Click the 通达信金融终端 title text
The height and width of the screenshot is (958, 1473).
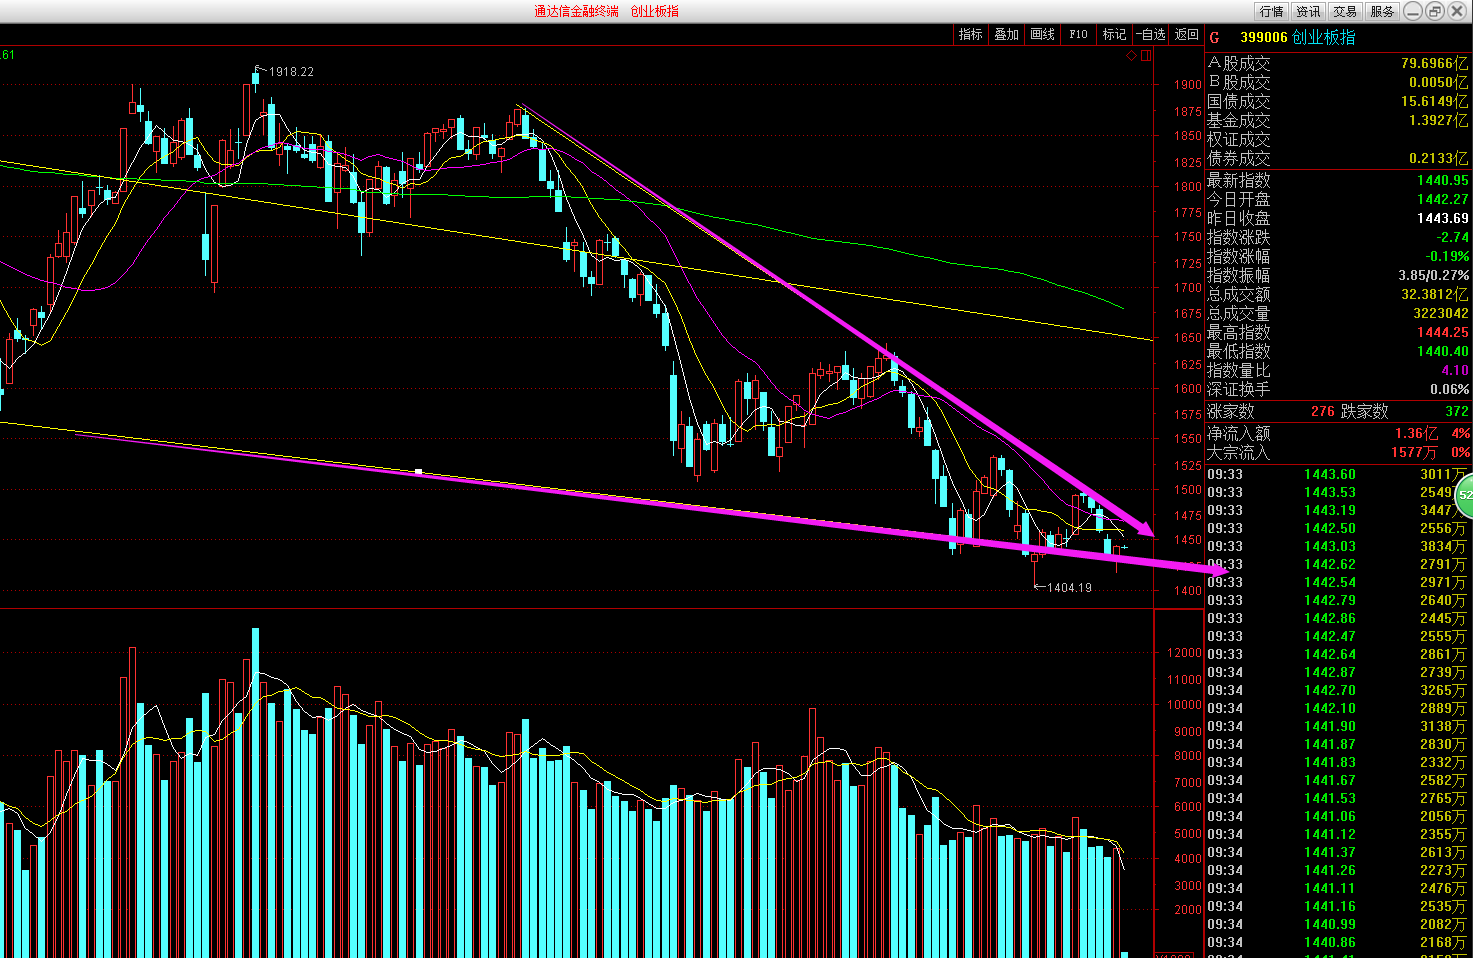pyautogui.click(x=576, y=11)
